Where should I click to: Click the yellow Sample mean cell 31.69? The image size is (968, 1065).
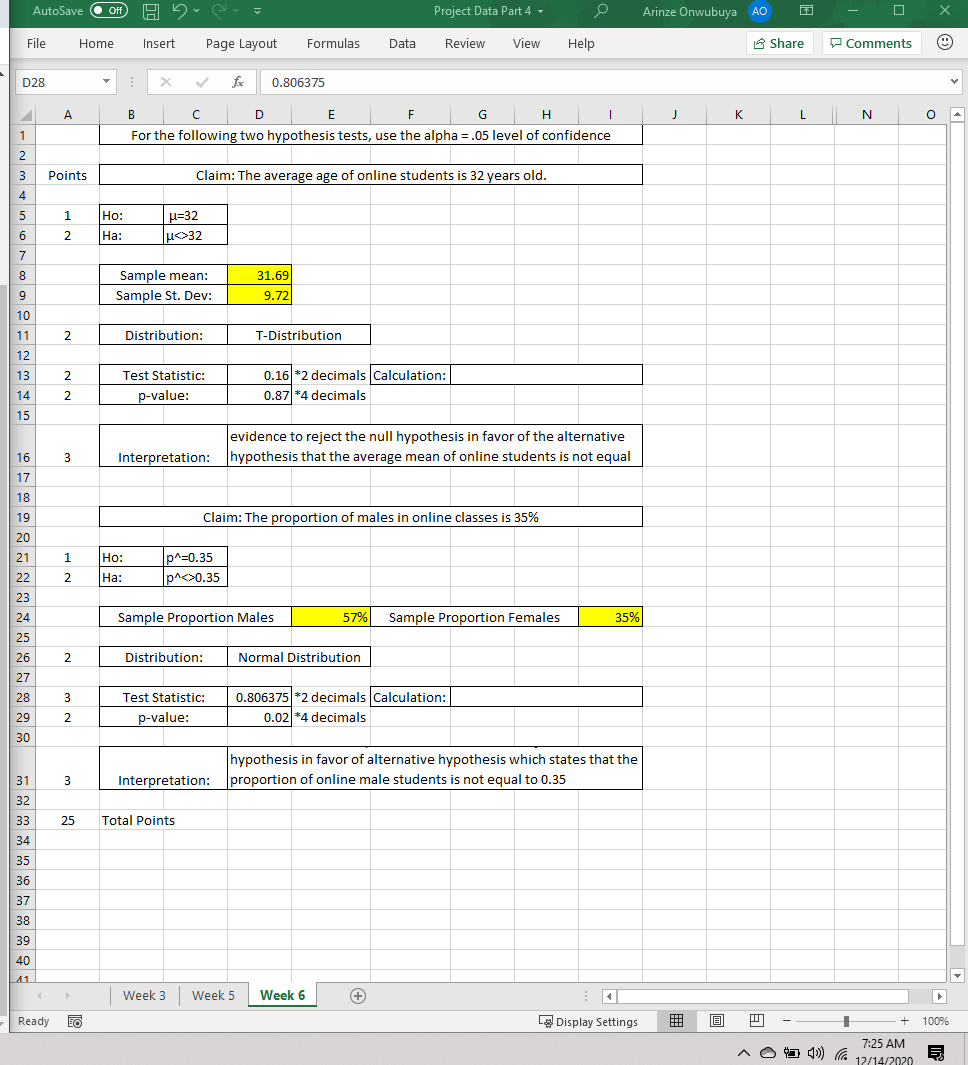pos(259,275)
